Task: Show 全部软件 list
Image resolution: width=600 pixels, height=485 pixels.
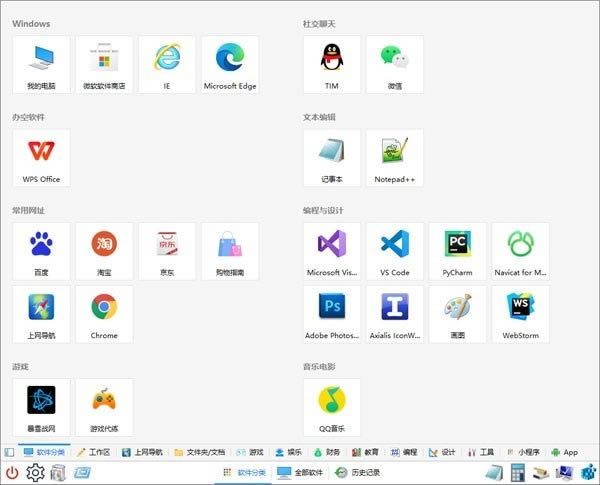Action: [x=300, y=472]
